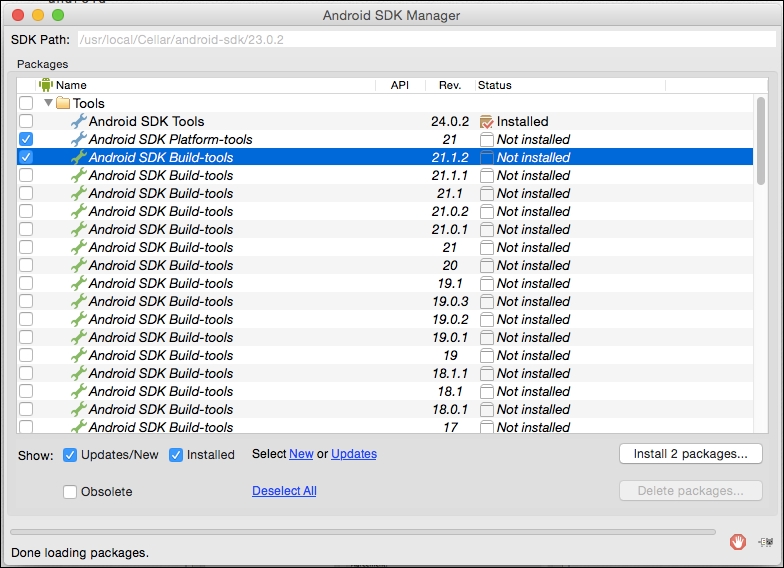Screen dimensions: 784x568
Task: Click Not installed status icon for Build-tools 21.1.2
Action: pyautogui.click(x=486, y=158)
